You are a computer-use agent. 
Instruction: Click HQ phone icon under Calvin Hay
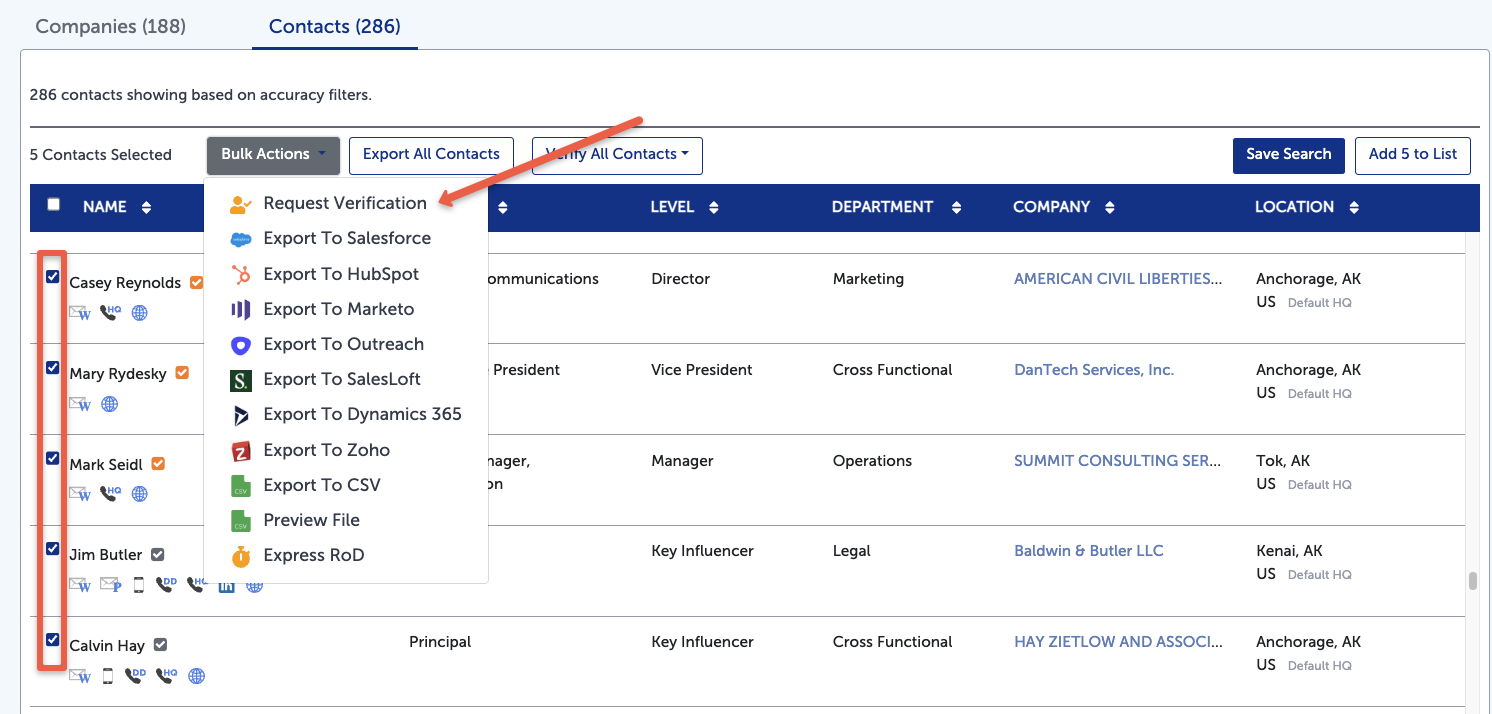click(x=166, y=675)
